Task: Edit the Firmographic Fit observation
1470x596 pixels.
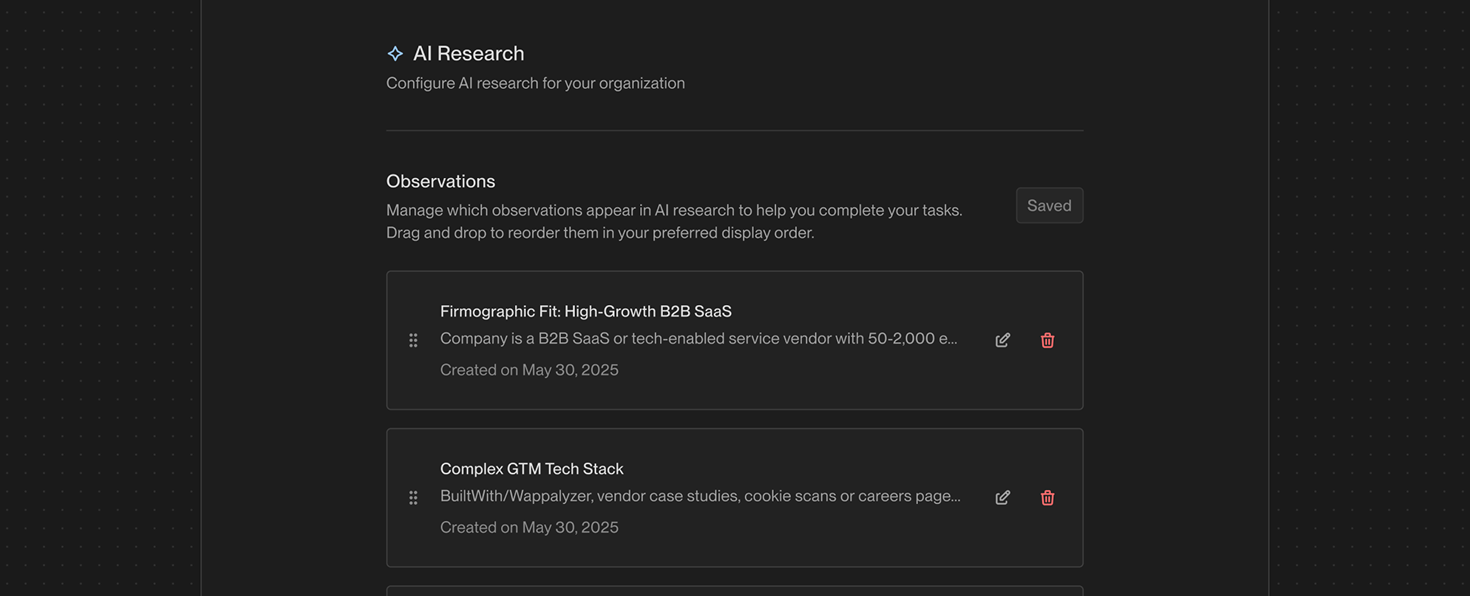Action: pos(1002,340)
